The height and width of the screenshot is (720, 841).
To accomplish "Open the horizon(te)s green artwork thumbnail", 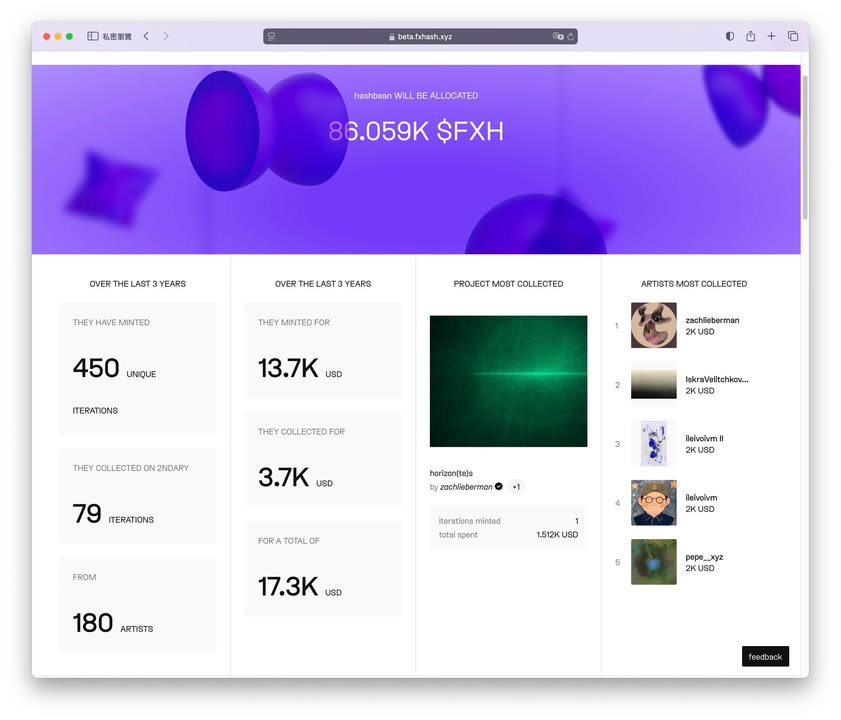I will (x=508, y=381).
